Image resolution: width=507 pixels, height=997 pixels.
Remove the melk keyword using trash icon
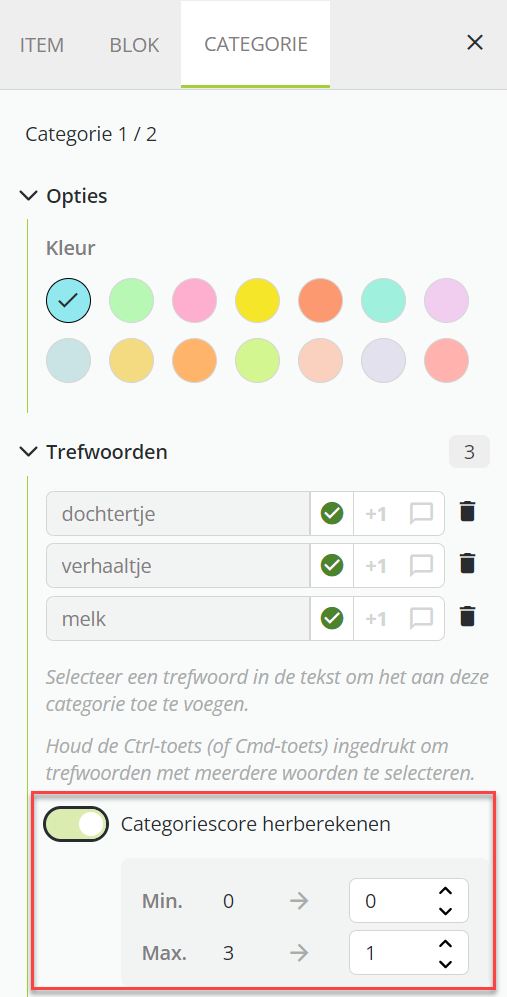pos(468,616)
